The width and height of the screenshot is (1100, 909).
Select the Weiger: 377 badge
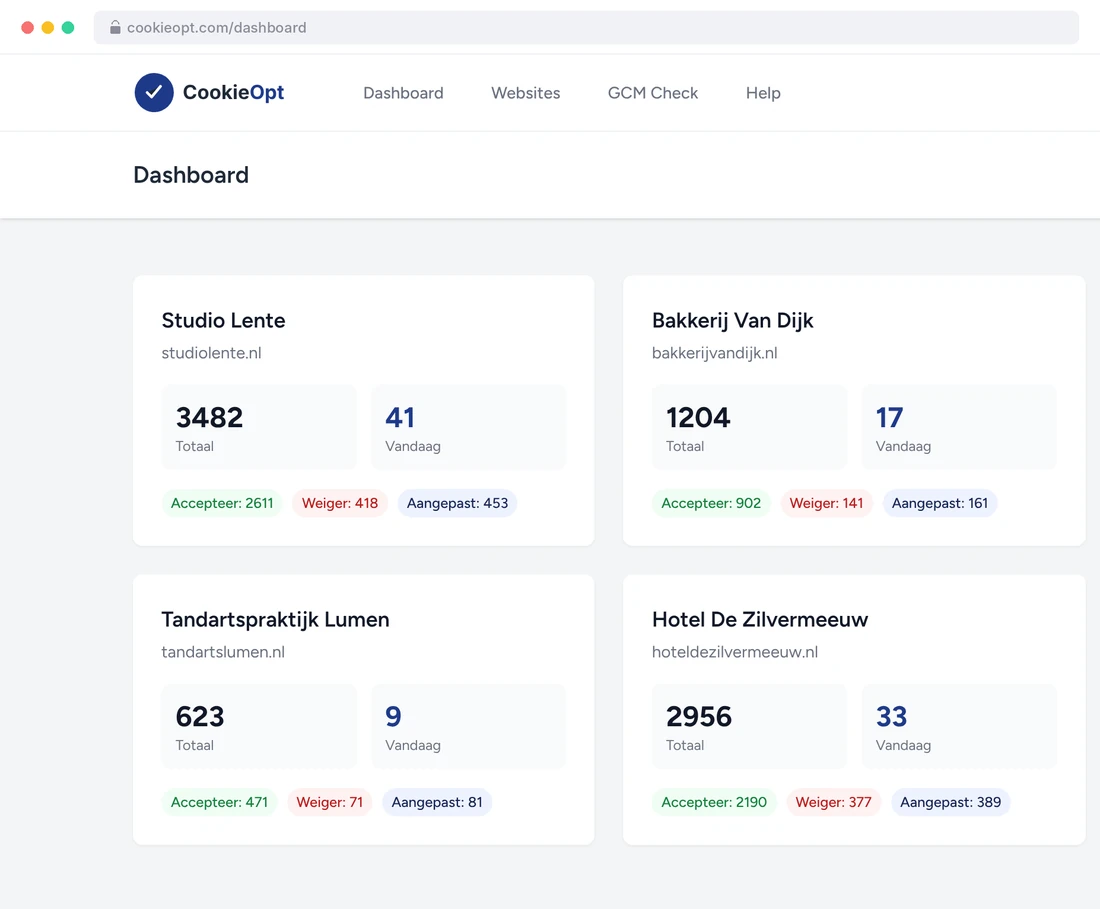pyautogui.click(x=833, y=802)
